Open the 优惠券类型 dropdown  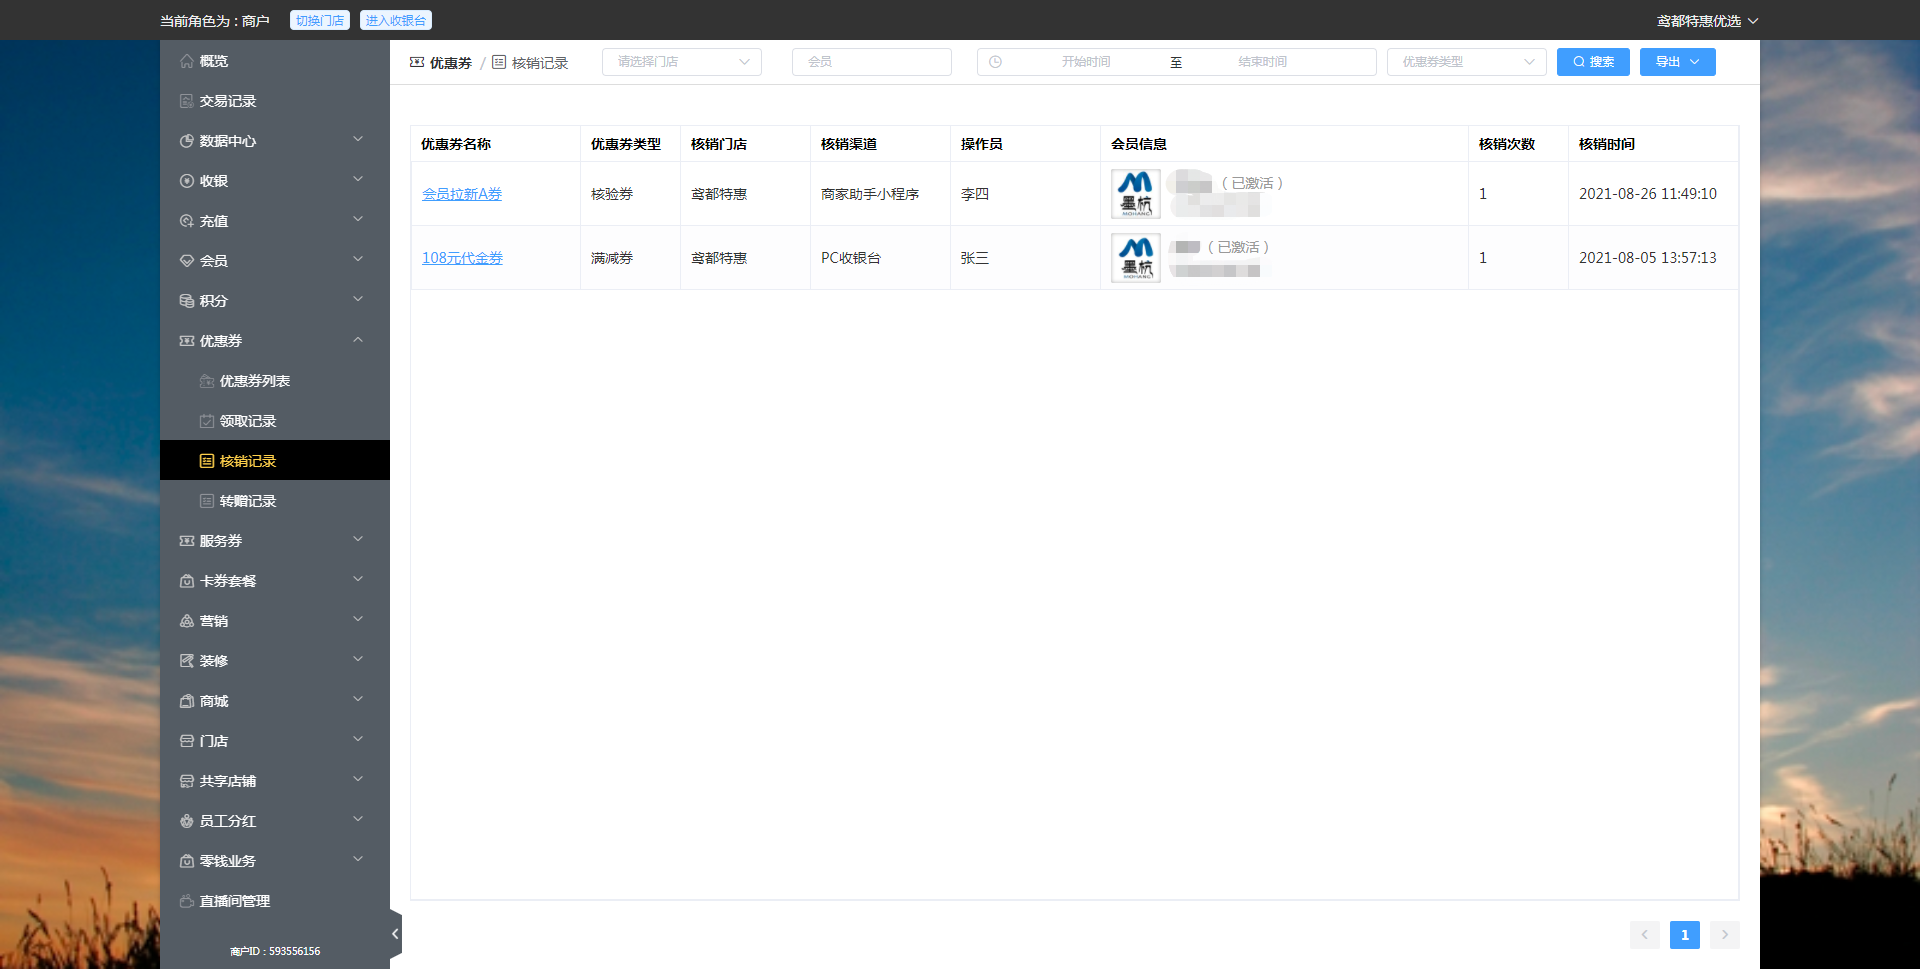click(1467, 62)
